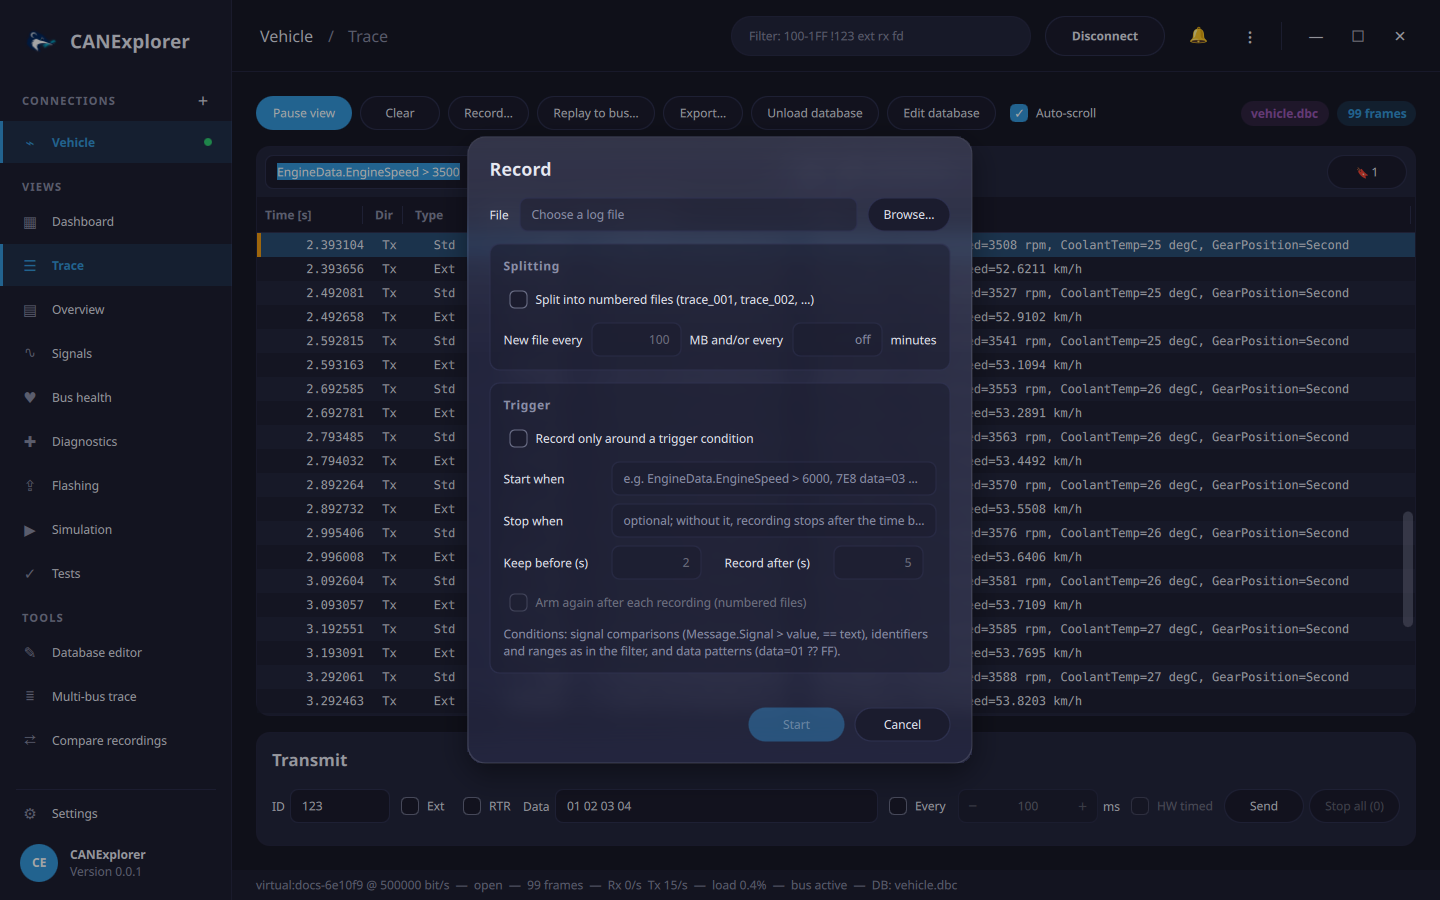Click the Multi-bus trace icon

pyautogui.click(x=30, y=697)
